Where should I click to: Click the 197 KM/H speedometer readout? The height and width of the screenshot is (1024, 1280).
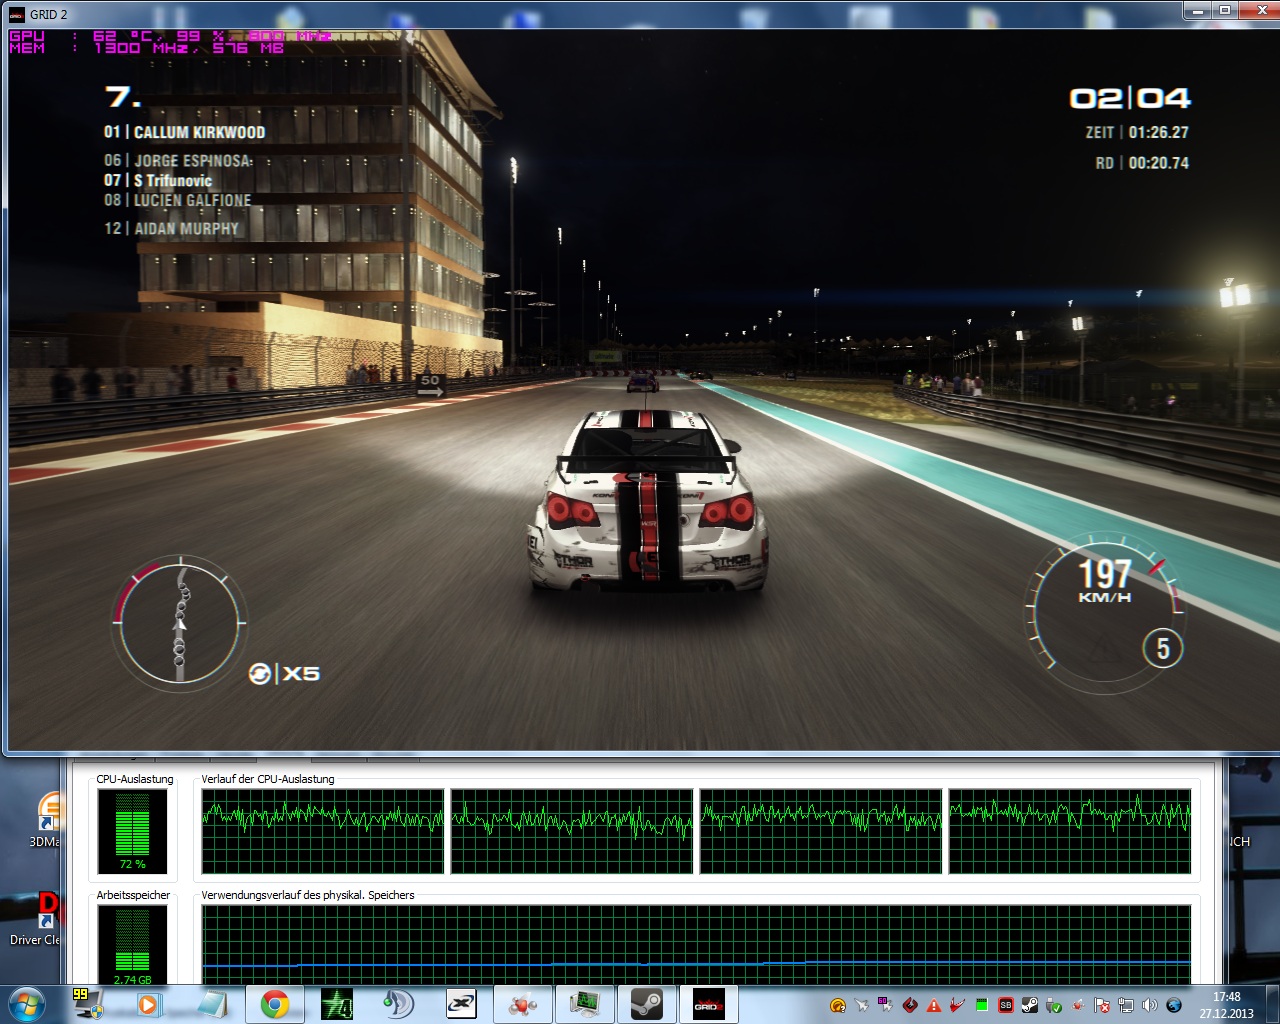[1105, 581]
